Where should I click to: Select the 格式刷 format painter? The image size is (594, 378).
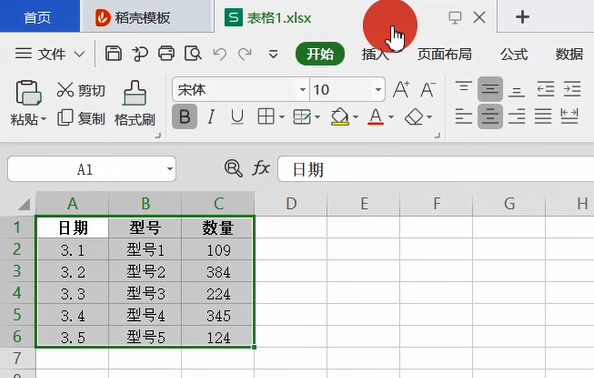134,103
